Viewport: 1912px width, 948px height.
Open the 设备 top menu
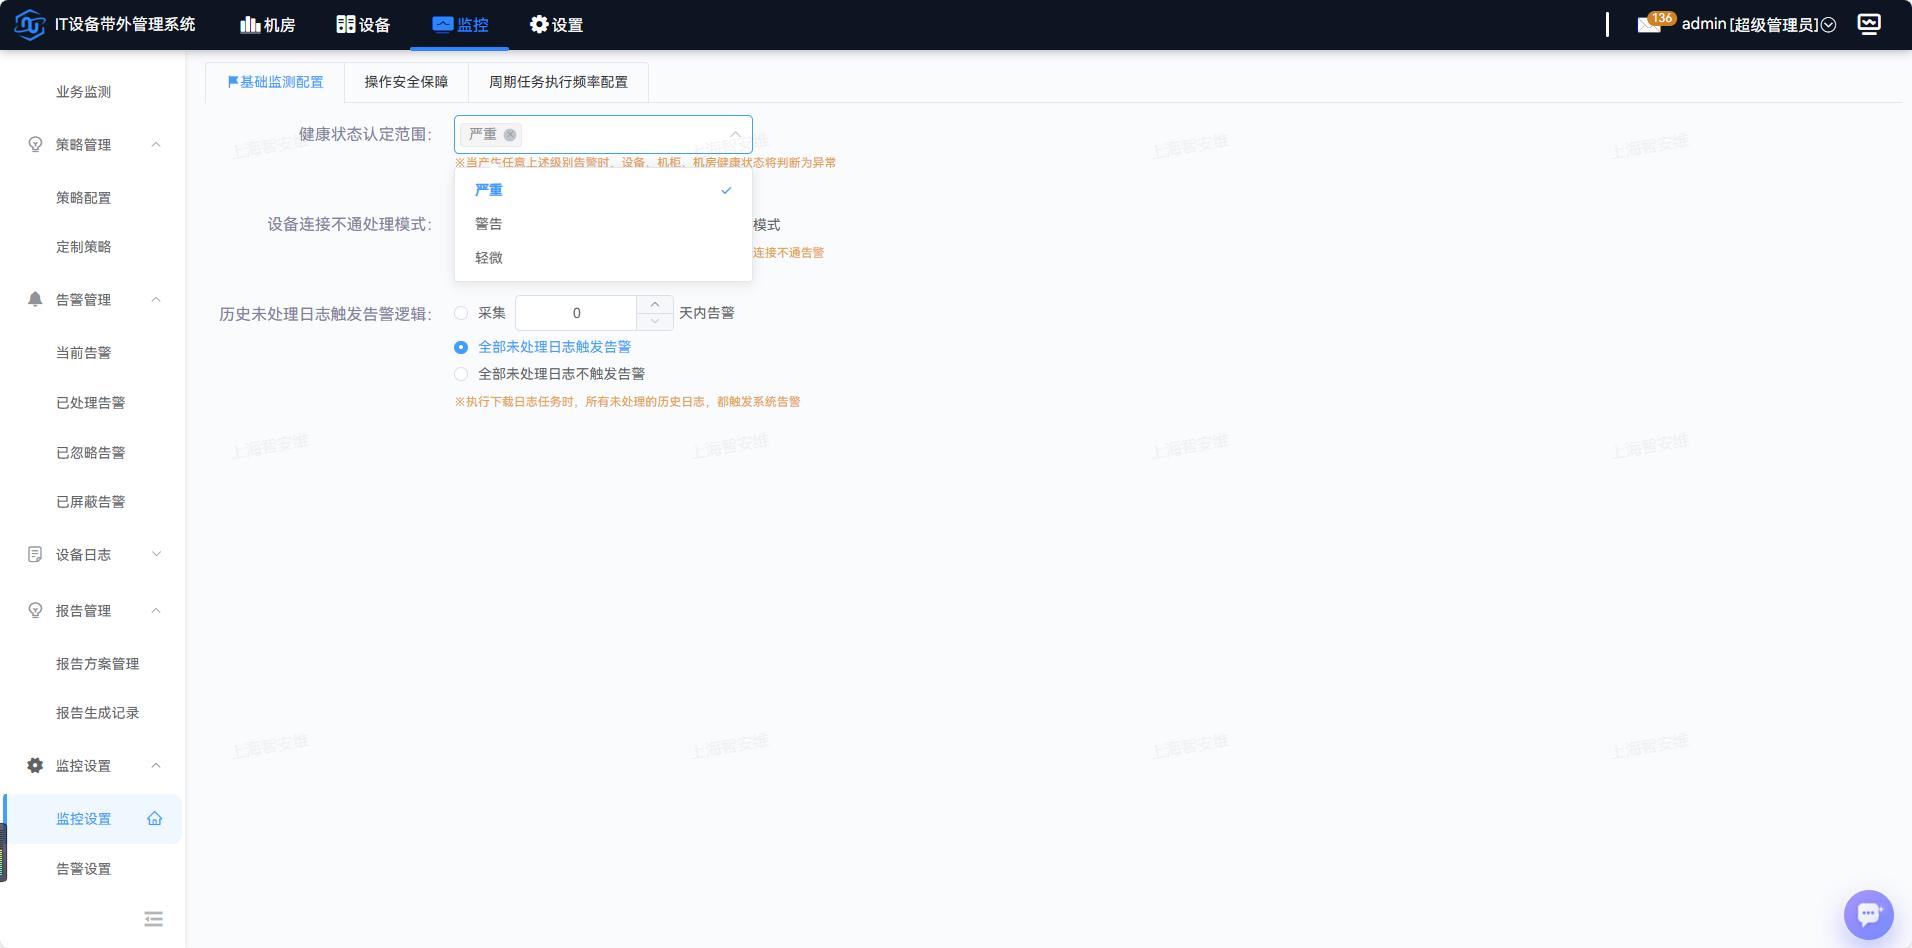363,25
